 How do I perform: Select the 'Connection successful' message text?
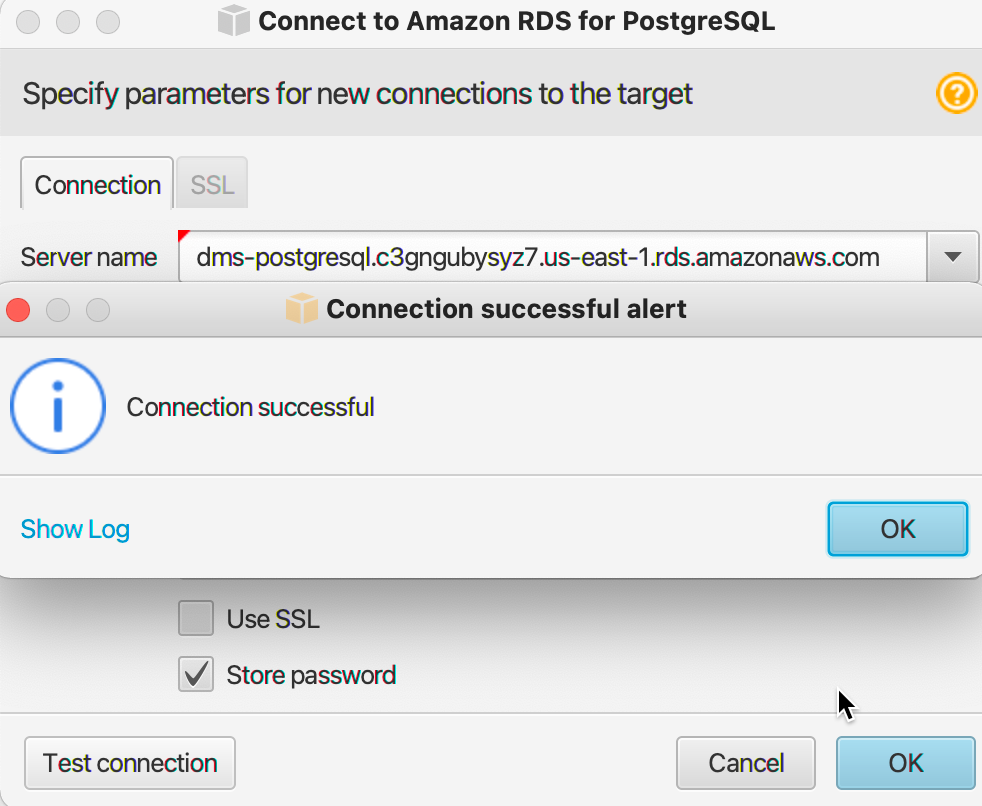pos(251,407)
